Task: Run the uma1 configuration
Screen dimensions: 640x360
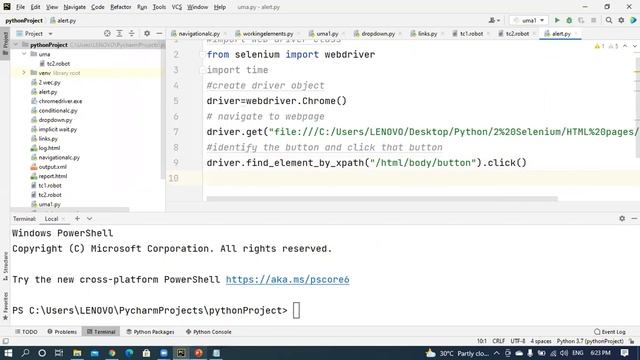Action: (557, 20)
